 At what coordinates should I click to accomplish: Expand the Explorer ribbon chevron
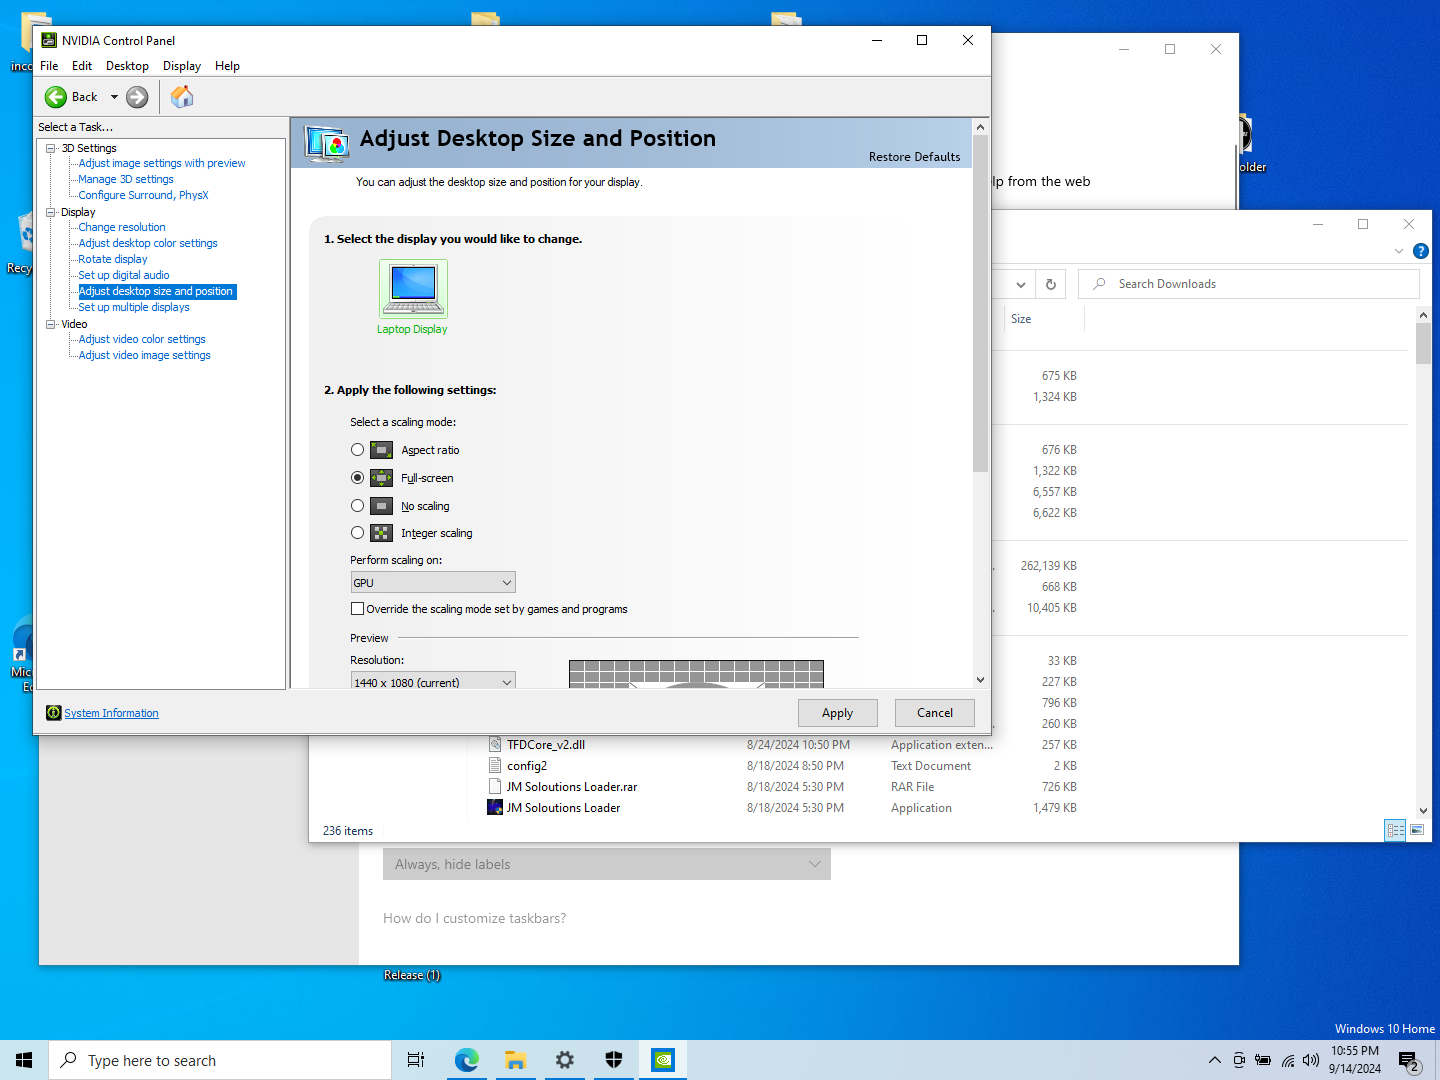[x=1399, y=251]
